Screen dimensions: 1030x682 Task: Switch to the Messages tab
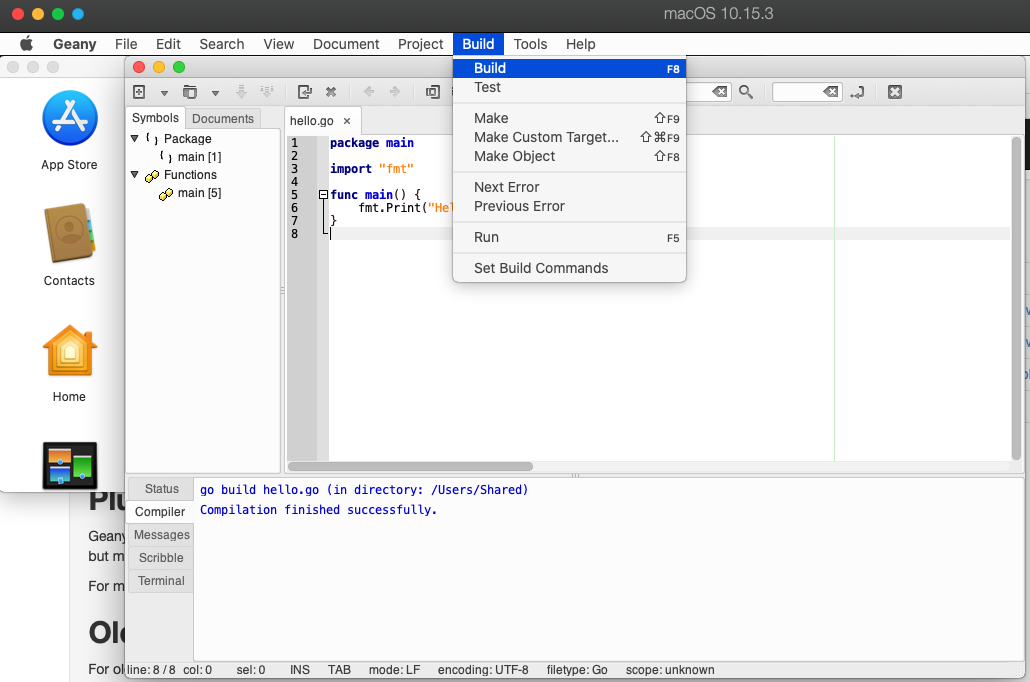pyautogui.click(x=162, y=535)
